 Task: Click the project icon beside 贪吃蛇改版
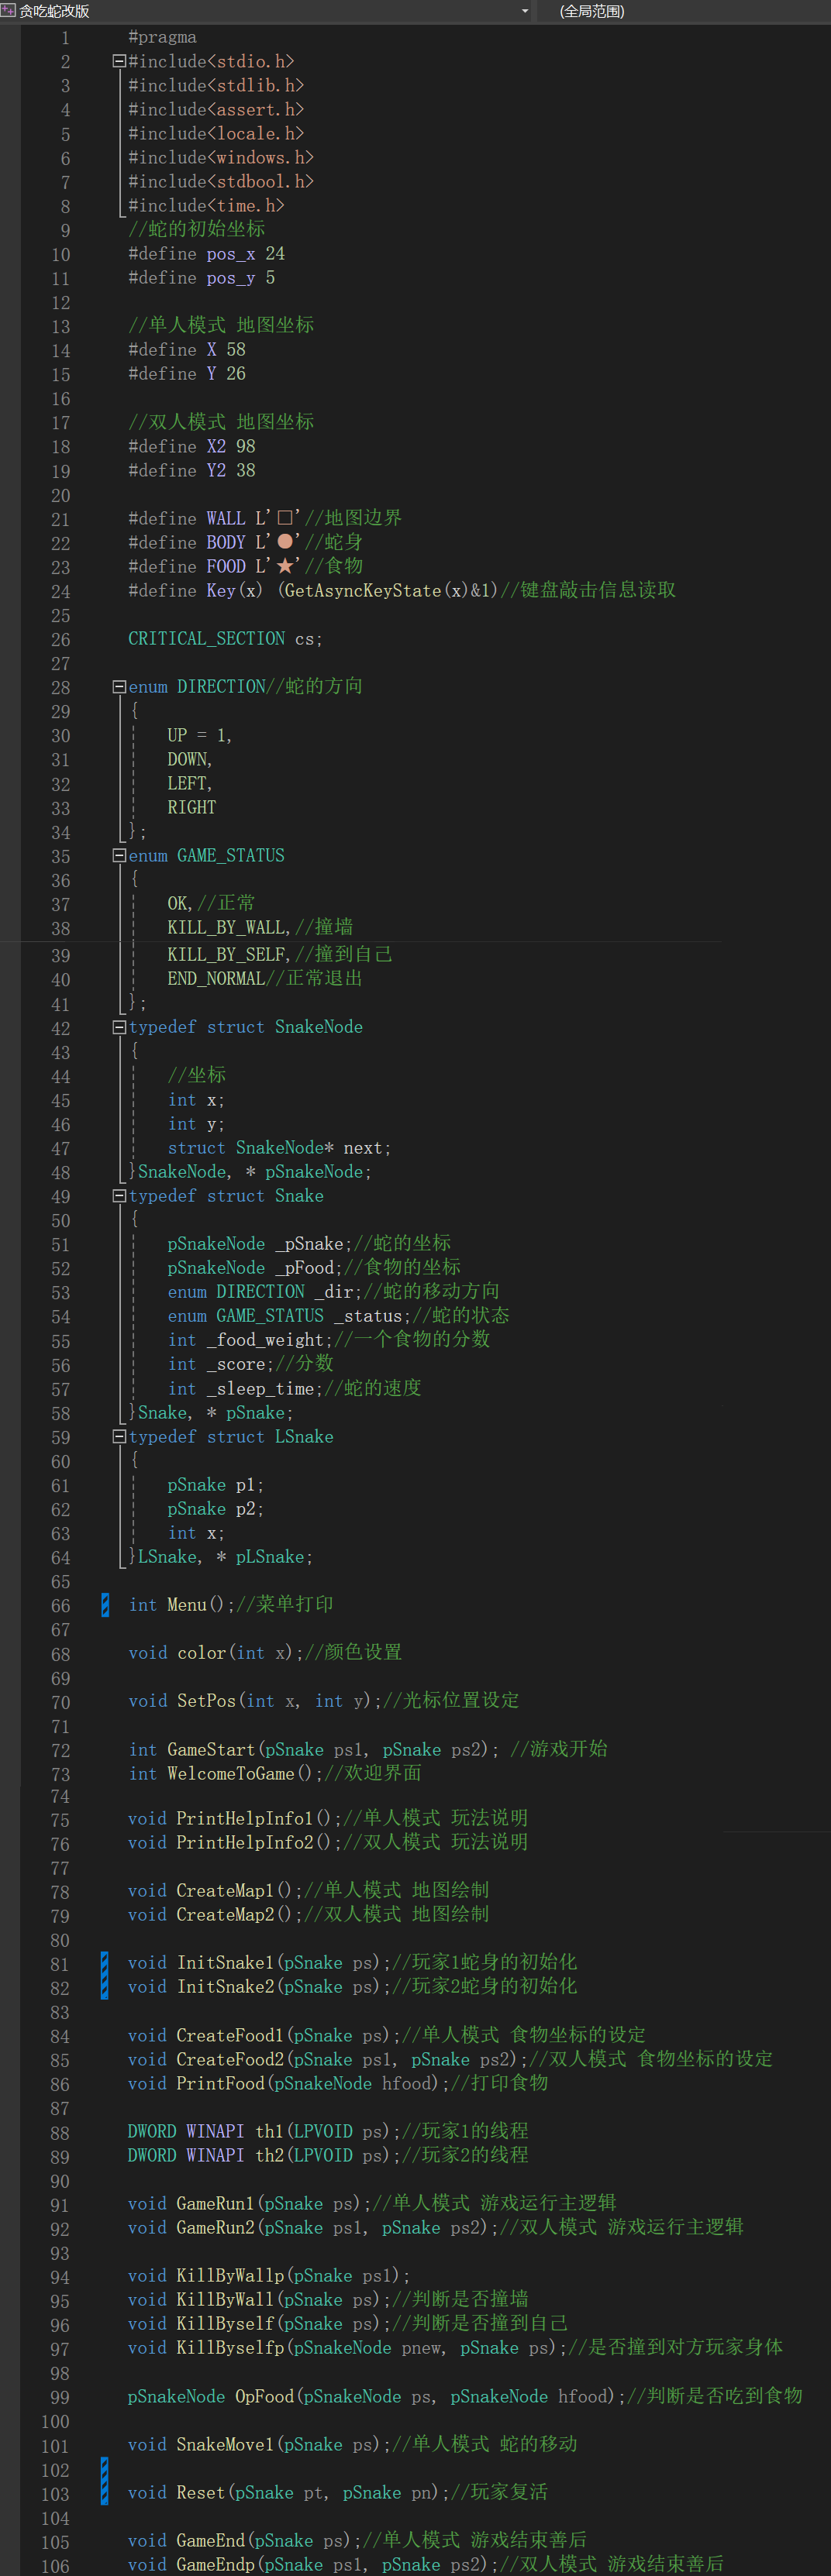[x=8, y=11]
